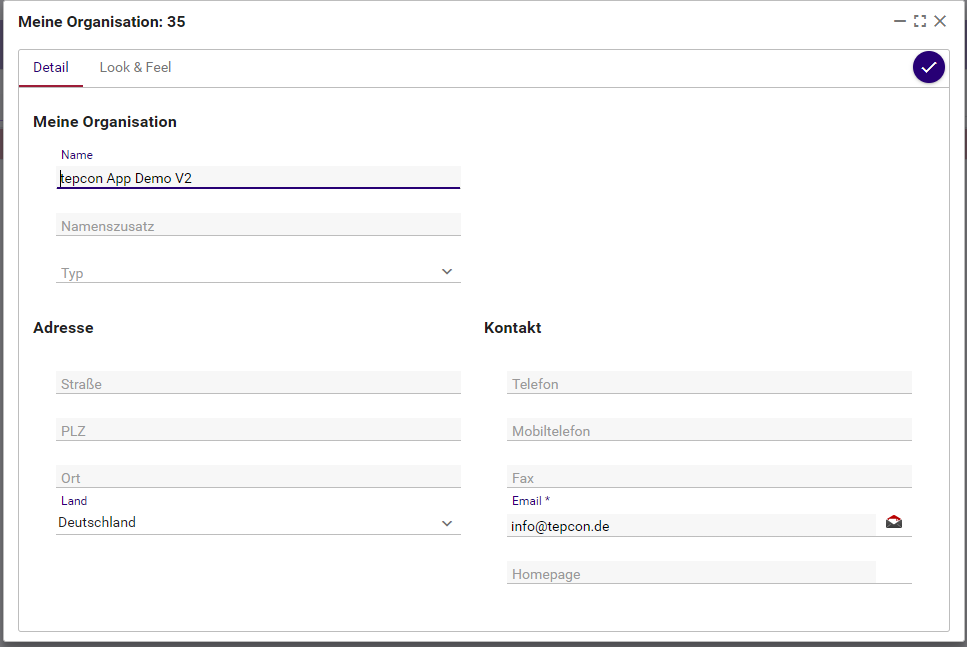Viewport: 967px width, 647px height.
Task: Click the Ort text field
Action: pos(258,478)
